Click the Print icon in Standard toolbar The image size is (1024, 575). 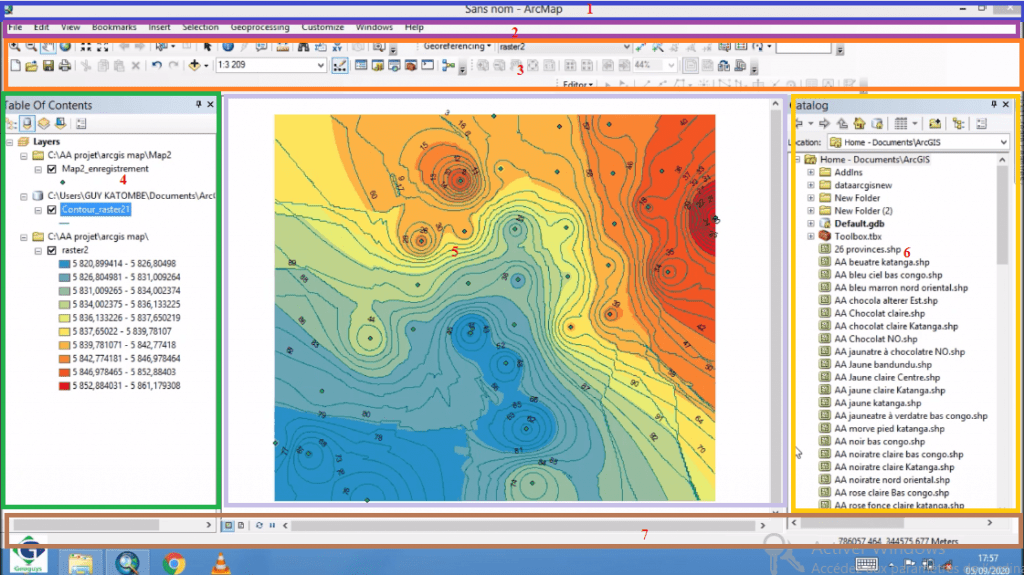[64, 66]
